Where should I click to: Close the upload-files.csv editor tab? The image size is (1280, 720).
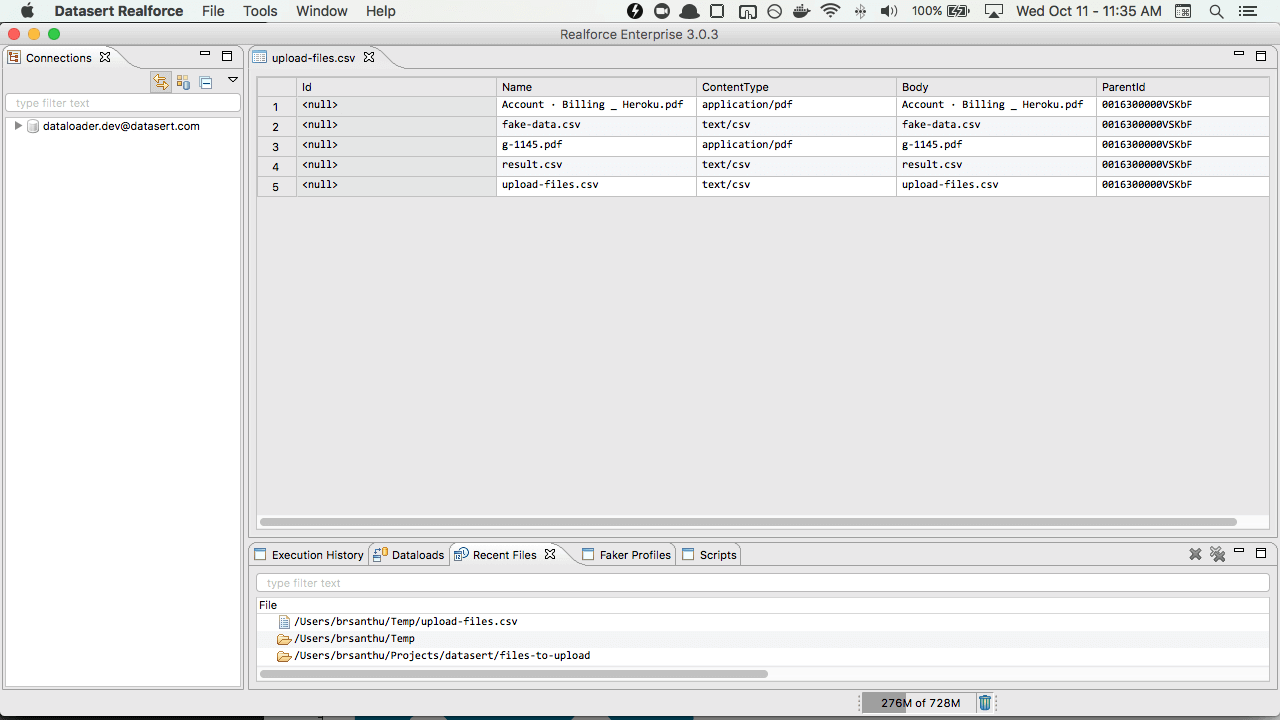pyautogui.click(x=368, y=57)
